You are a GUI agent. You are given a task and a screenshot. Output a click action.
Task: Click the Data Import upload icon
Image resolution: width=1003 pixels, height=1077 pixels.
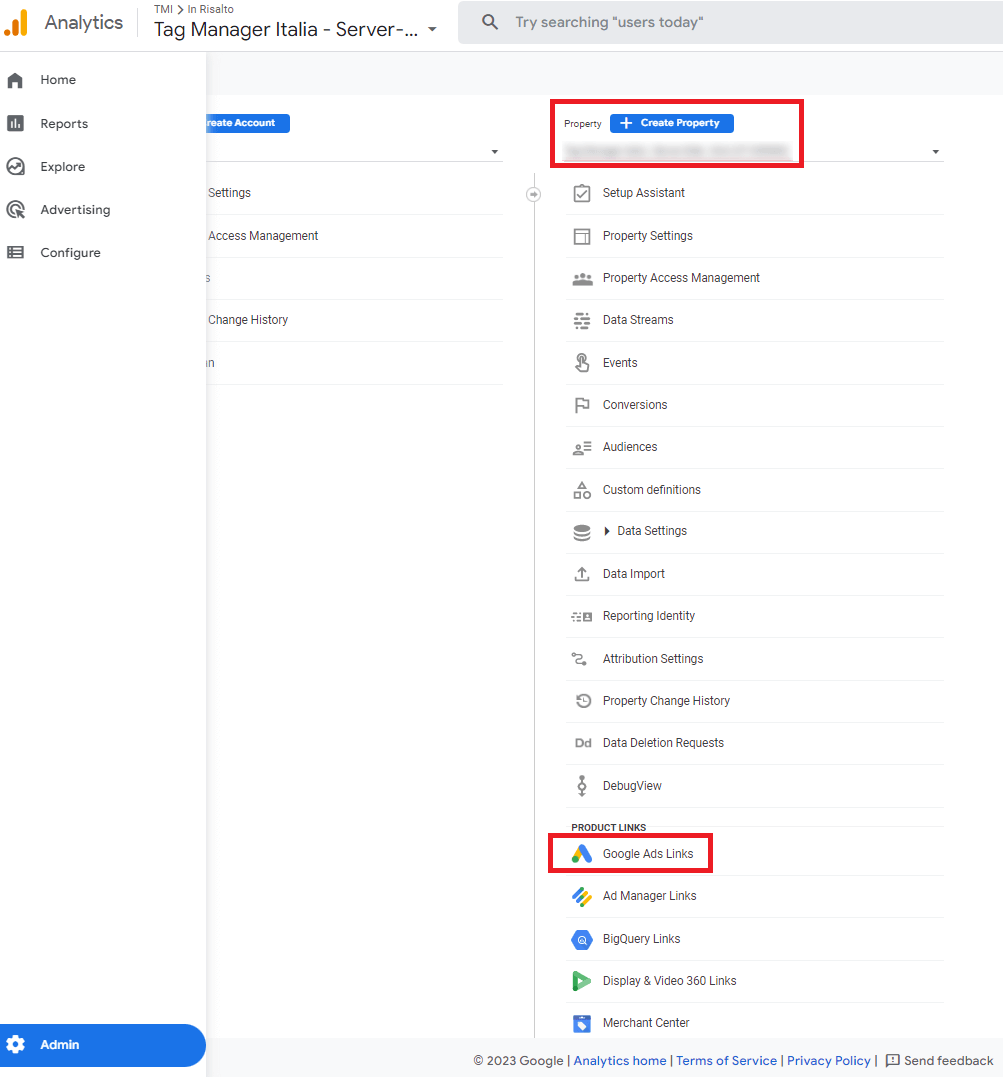tap(582, 574)
